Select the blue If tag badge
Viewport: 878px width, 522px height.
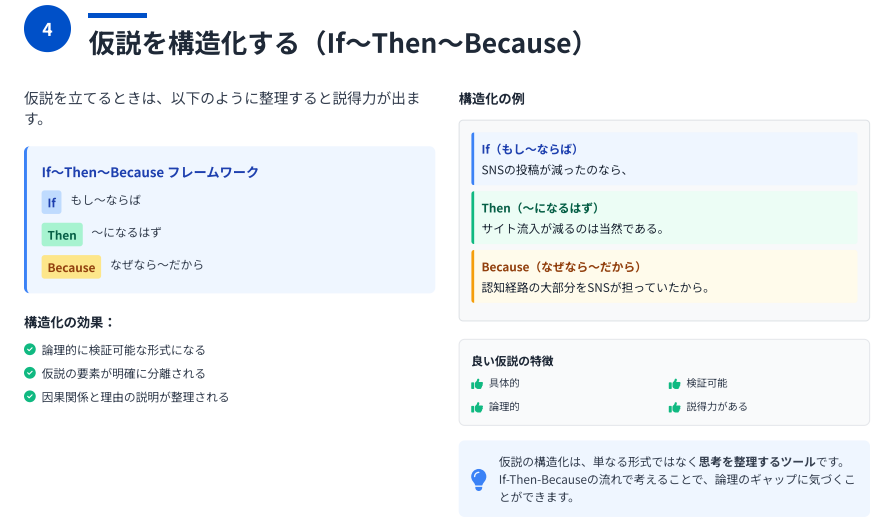click(x=52, y=202)
